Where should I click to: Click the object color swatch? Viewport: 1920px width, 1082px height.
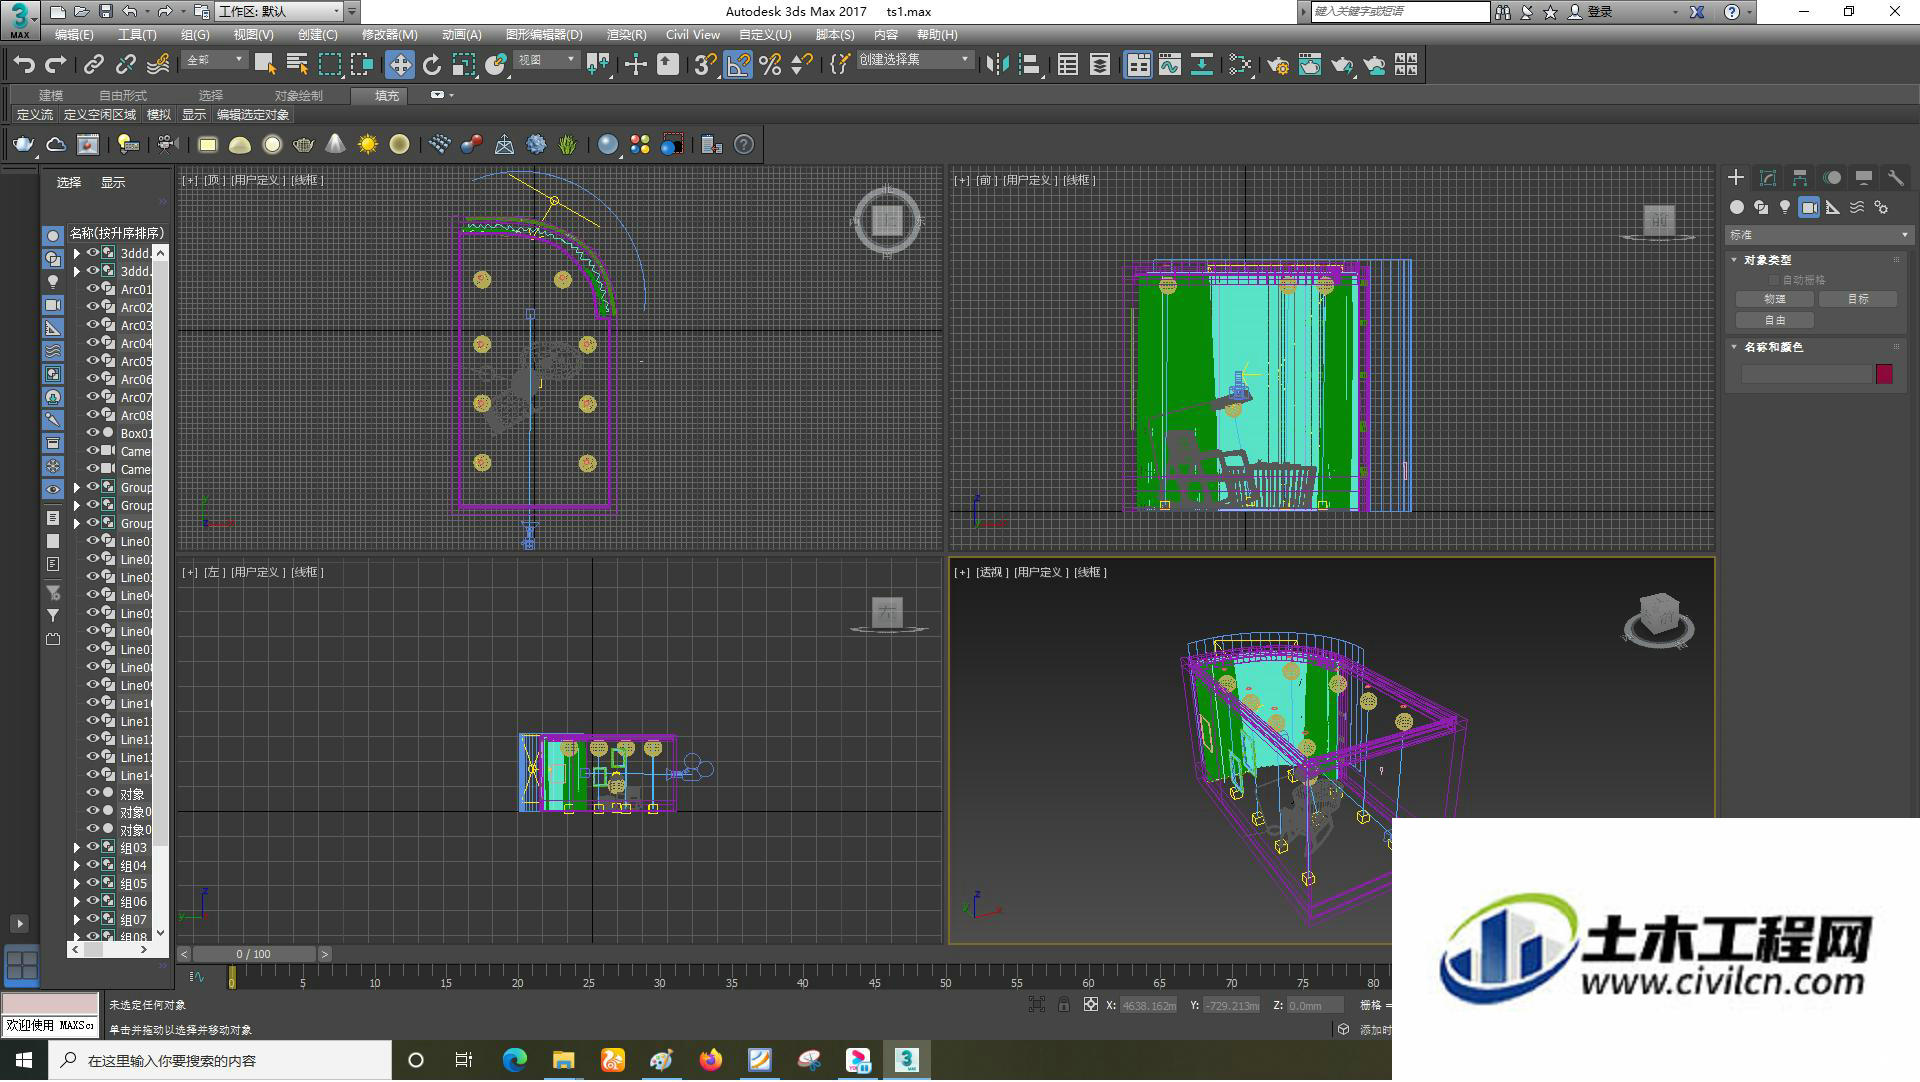[x=1884, y=374]
